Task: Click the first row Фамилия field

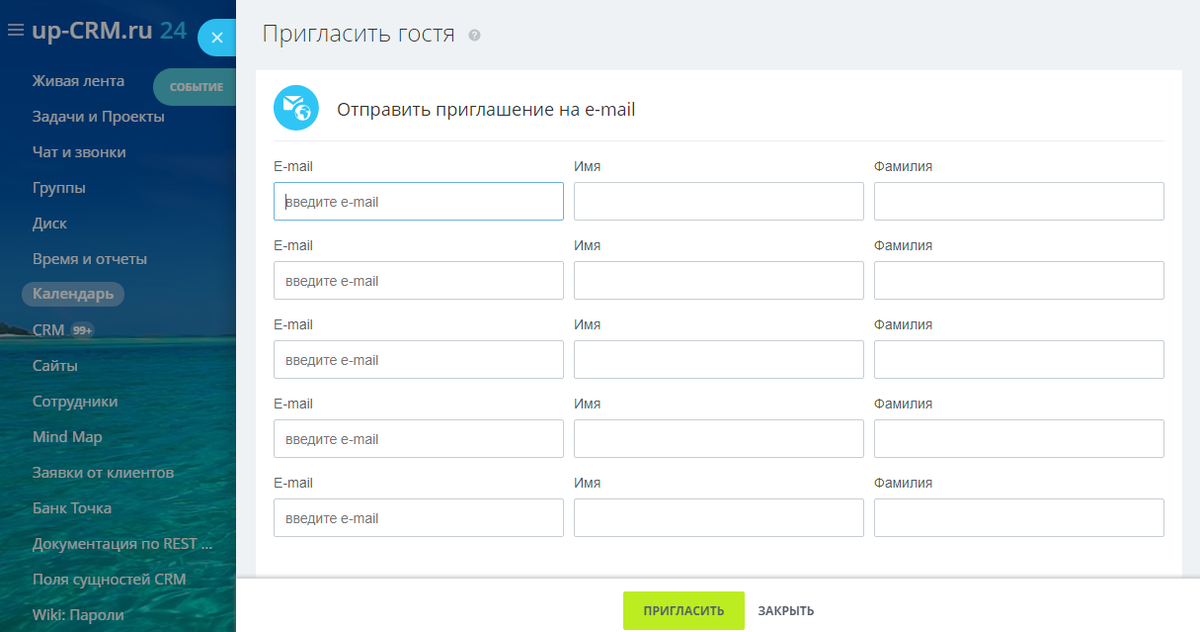Action: 1019,201
